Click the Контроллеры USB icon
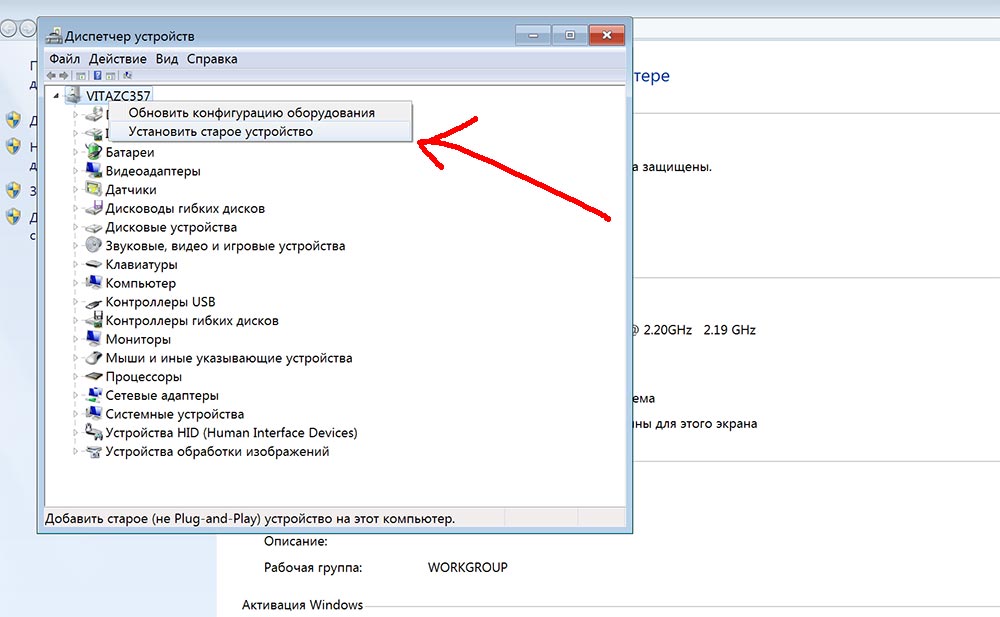 click(x=94, y=302)
